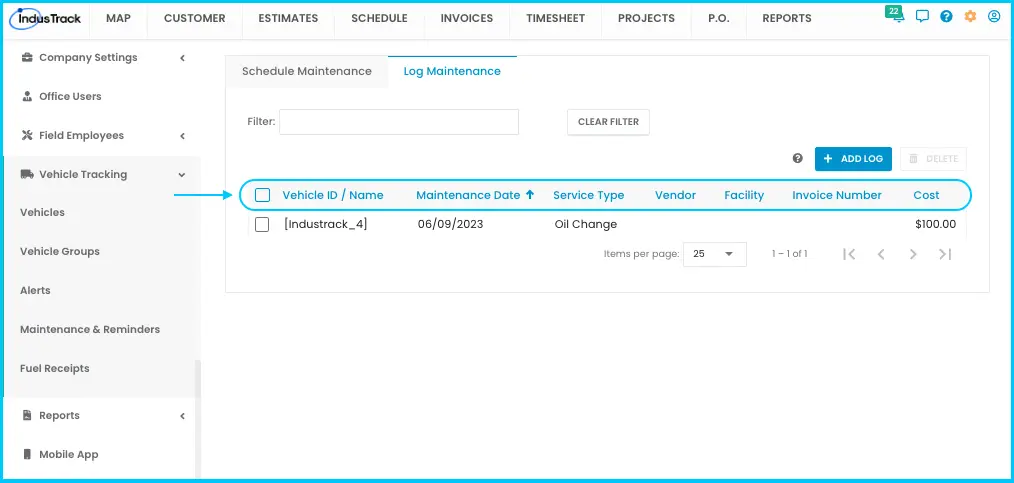Viewport: 1014px width, 483px height.
Task: Open the MAP menu
Action: tap(118, 19)
